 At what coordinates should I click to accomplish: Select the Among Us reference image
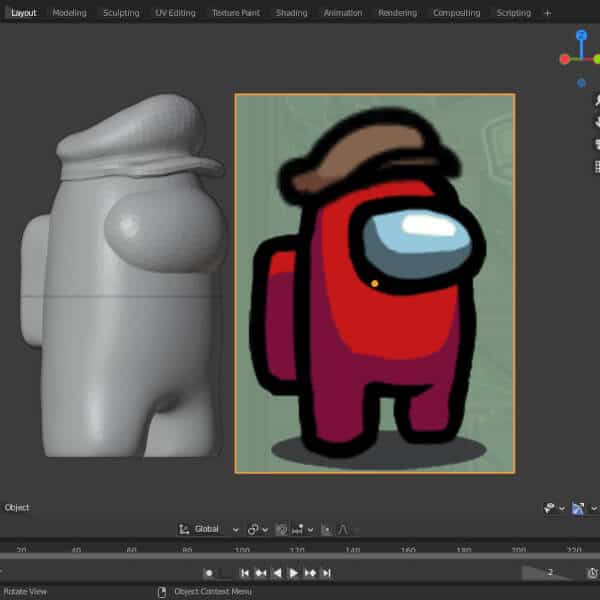375,284
